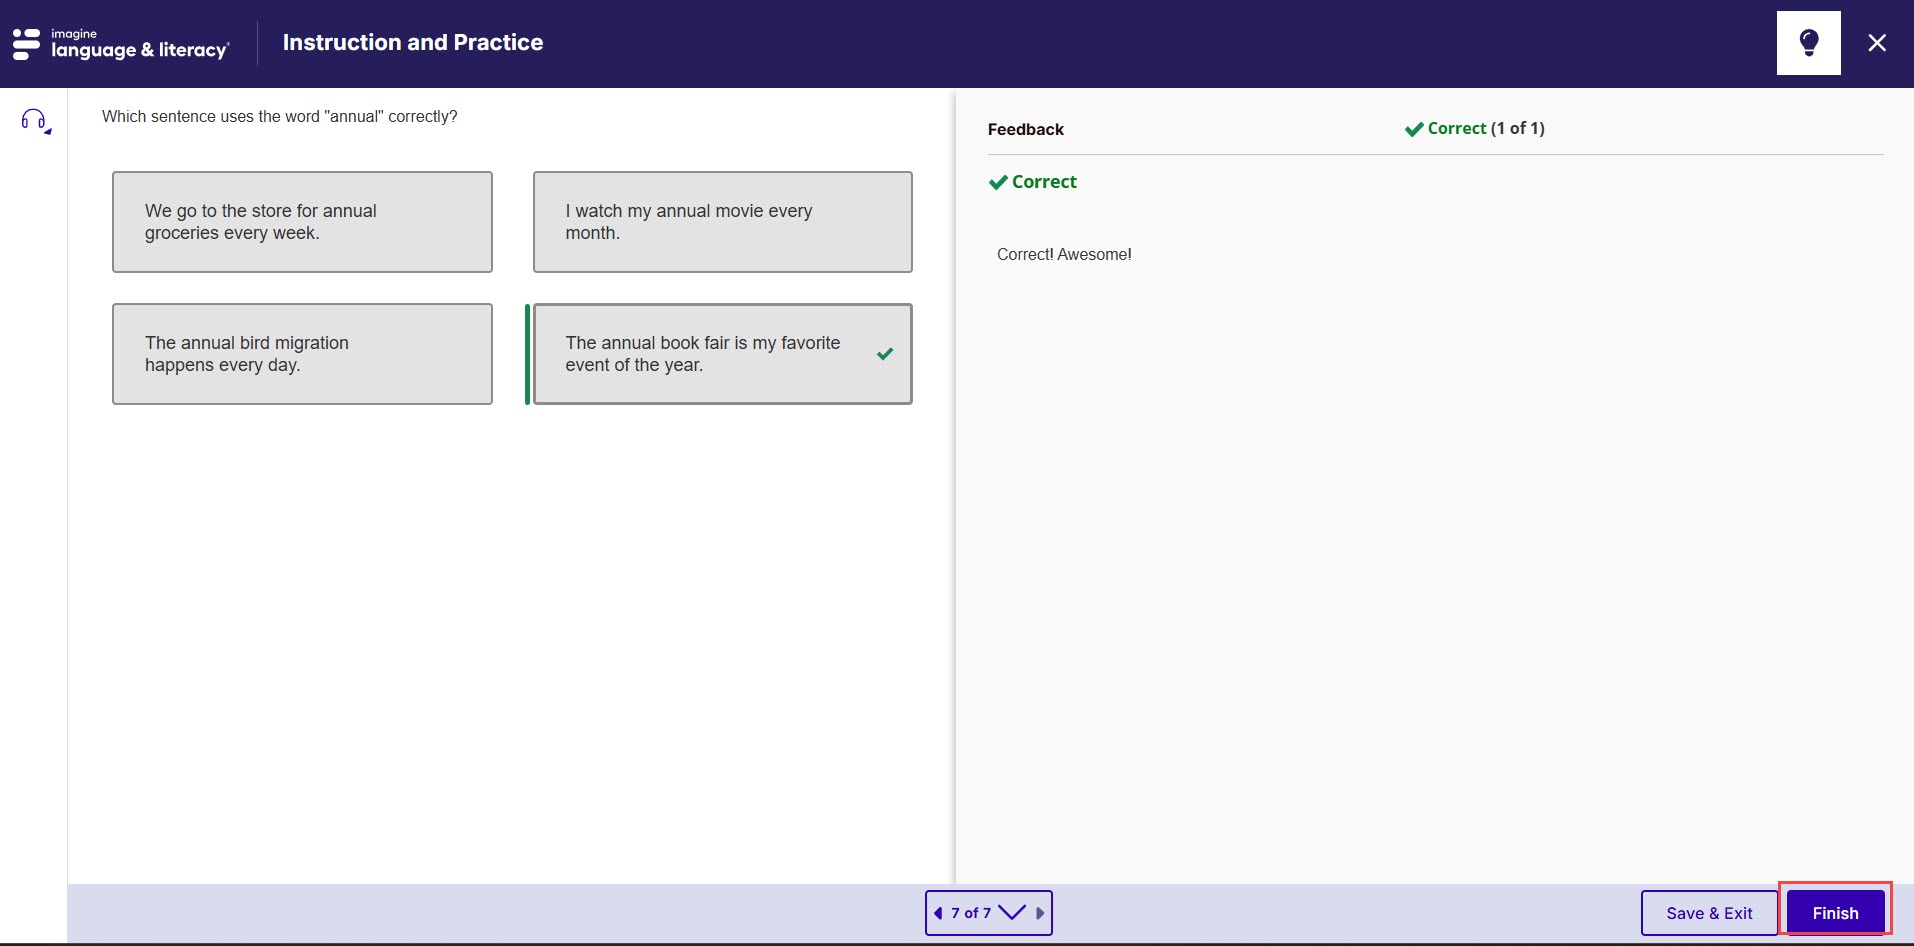Click the Feedback panel heading
This screenshot has height=946, width=1914.
(x=1025, y=129)
